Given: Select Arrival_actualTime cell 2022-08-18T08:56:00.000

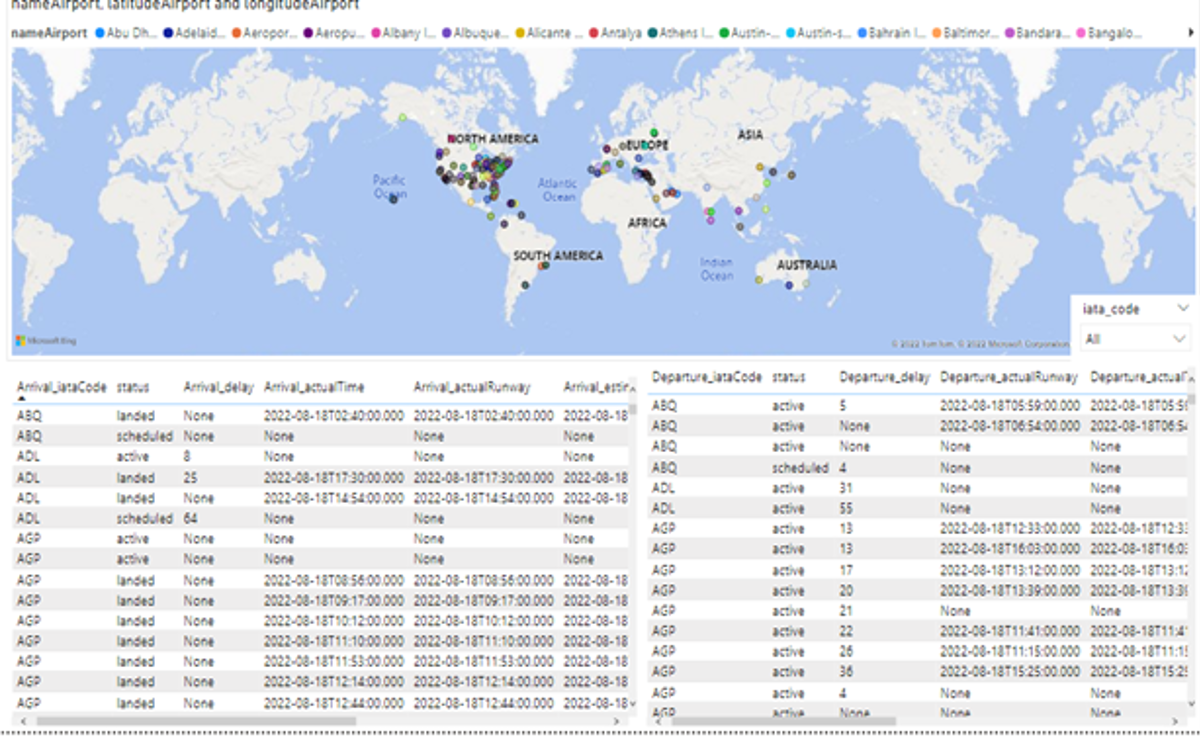Looking at the screenshot, I should point(334,580).
